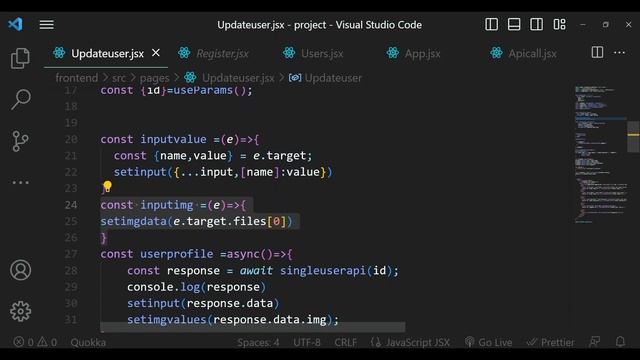Screen dimensions: 640x360
Task: Click the React icon on Users.jsx tab
Action: [289, 53]
